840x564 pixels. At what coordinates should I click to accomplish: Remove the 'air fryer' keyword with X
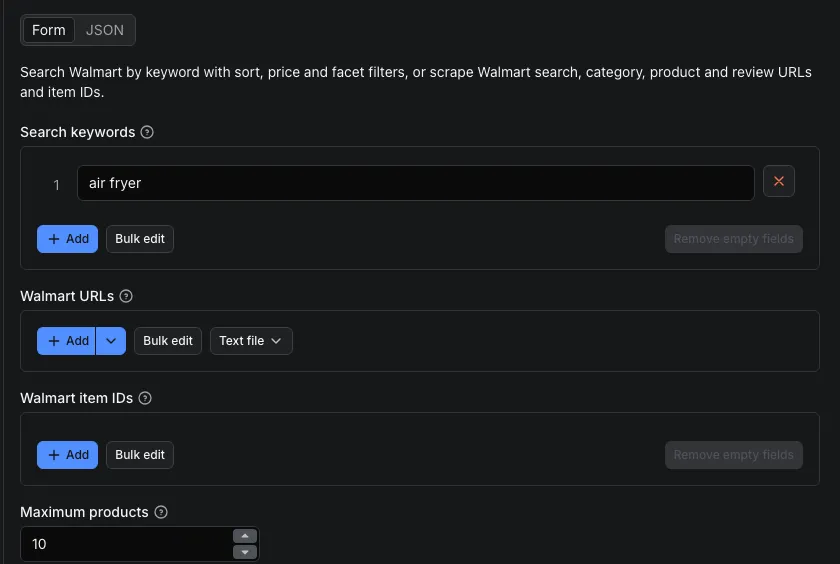tap(779, 181)
